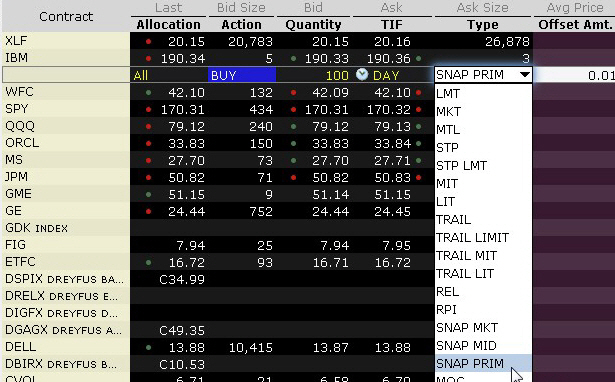Click the BUY action cell in order row
615x382 pixels.
click(x=242, y=75)
